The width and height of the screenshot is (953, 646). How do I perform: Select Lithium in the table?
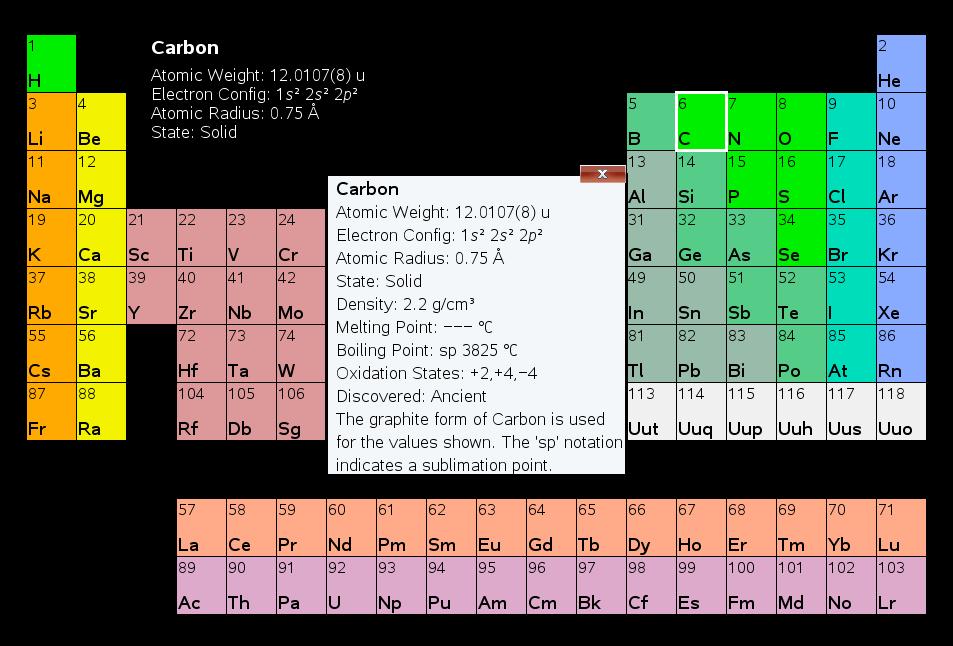pyautogui.click(x=51, y=121)
